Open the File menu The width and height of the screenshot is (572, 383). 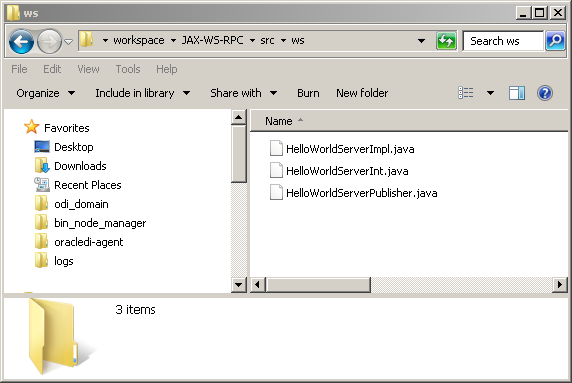pos(19,69)
